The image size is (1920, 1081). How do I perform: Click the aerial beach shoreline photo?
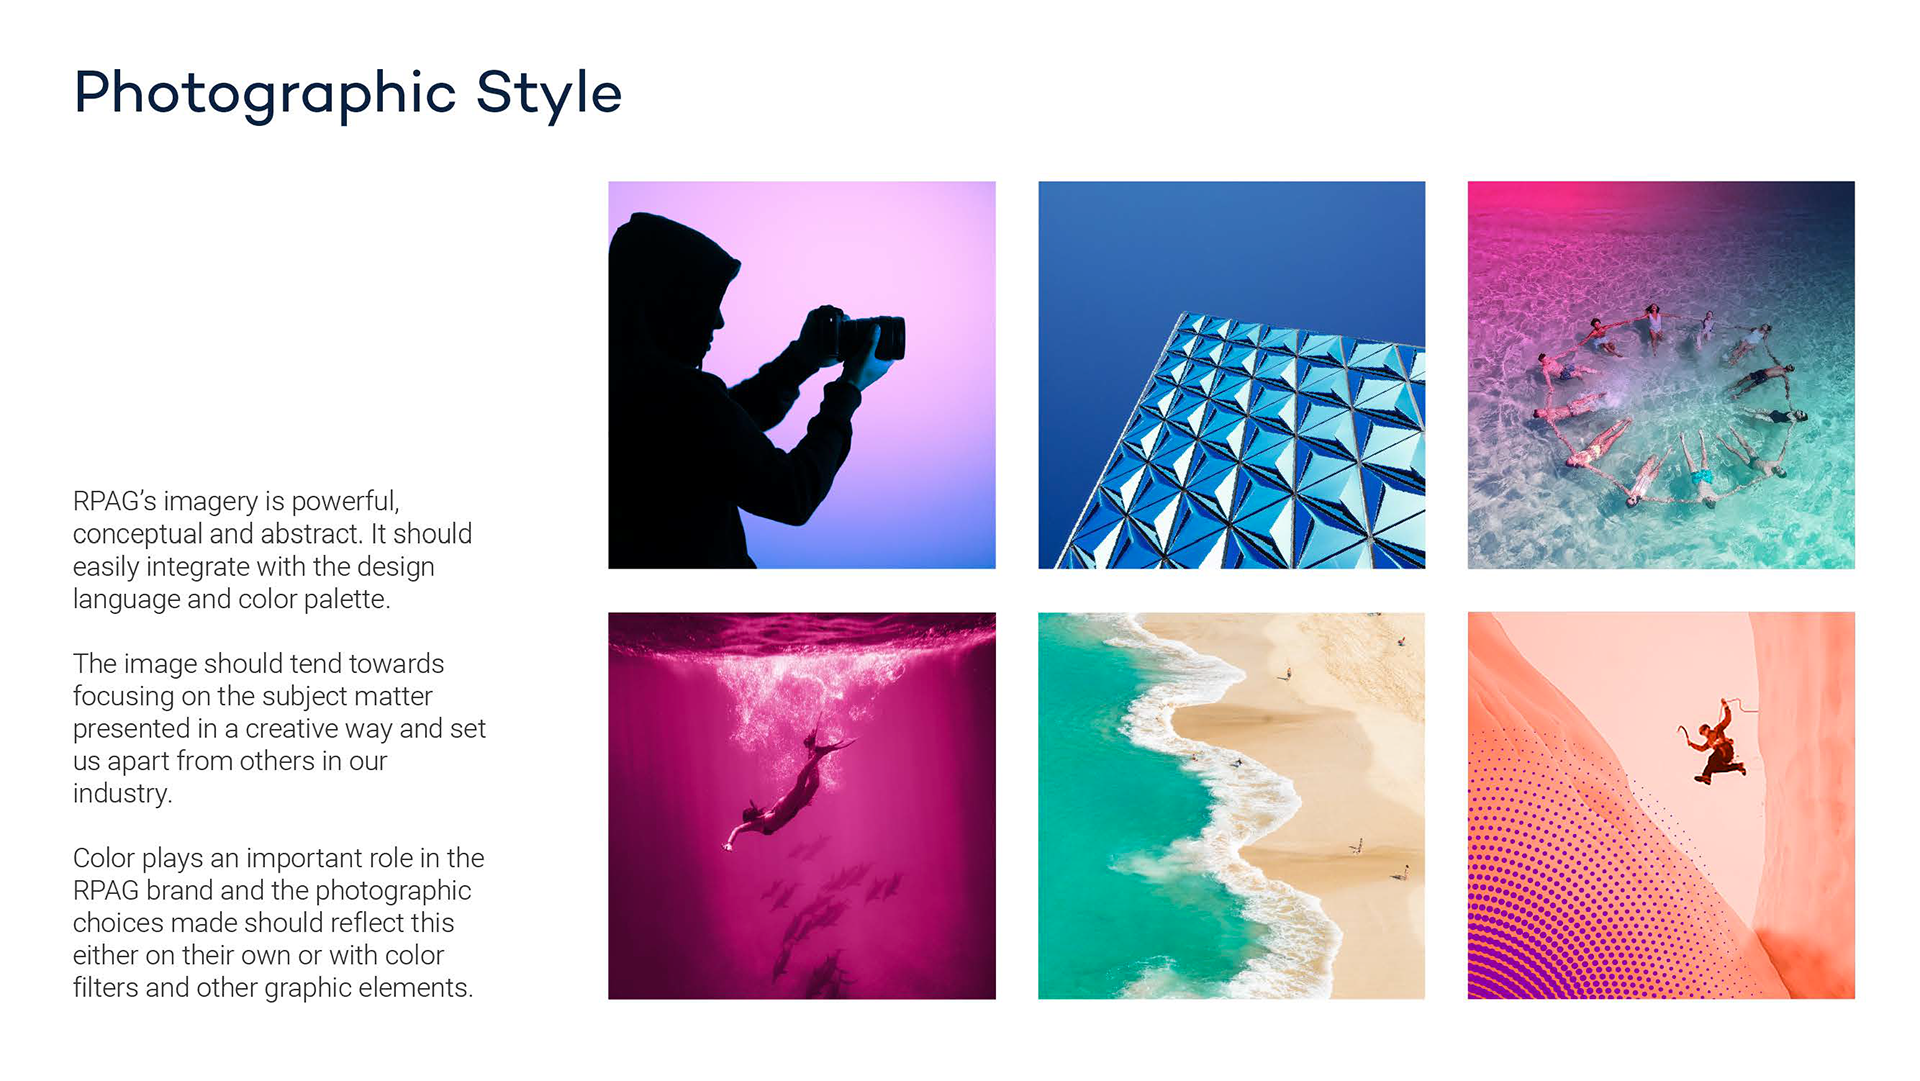[1231, 806]
